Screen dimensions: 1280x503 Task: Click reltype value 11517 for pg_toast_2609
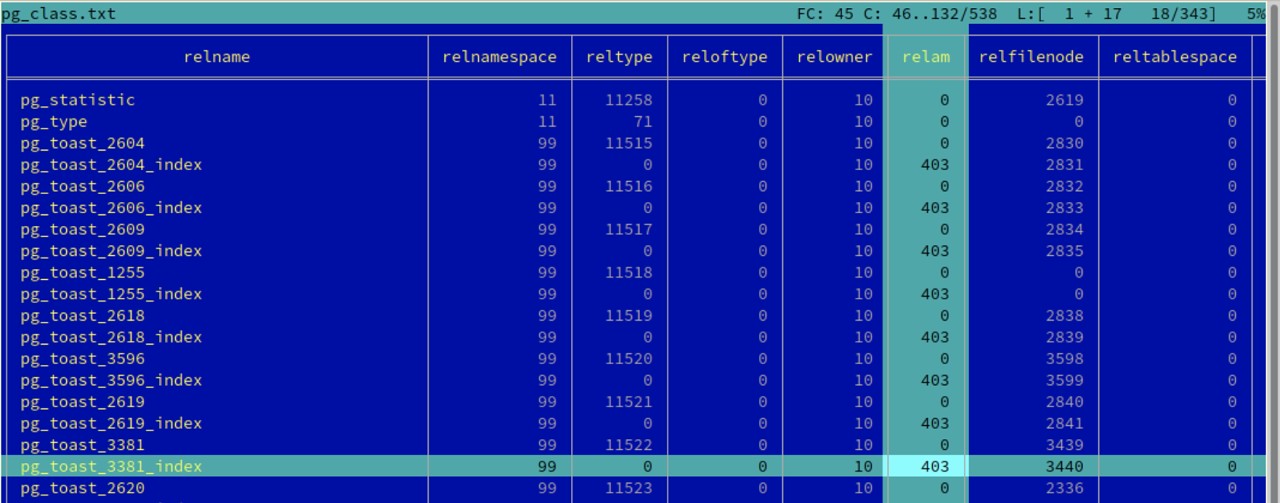click(x=629, y=230)
